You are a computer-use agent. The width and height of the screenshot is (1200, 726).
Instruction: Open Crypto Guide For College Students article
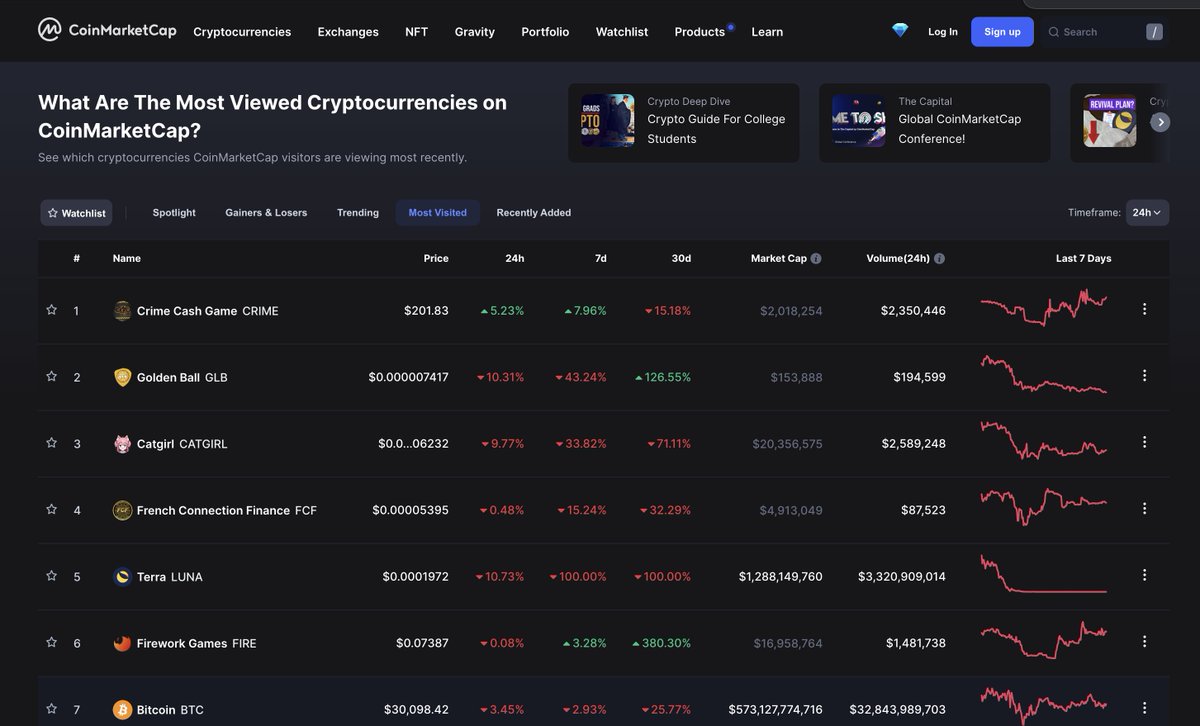(x=684, y=123)
